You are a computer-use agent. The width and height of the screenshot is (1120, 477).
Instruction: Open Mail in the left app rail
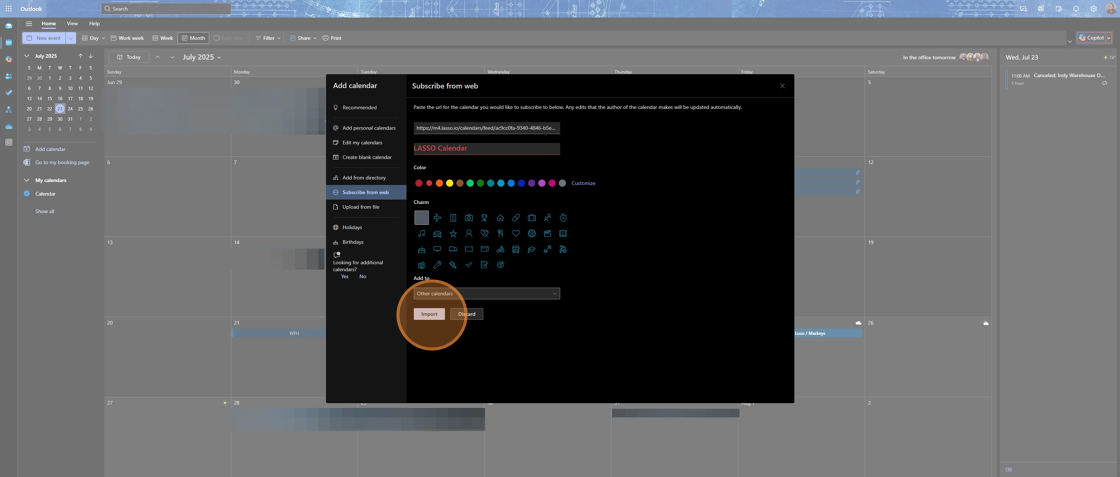click(x=9, y=26)
